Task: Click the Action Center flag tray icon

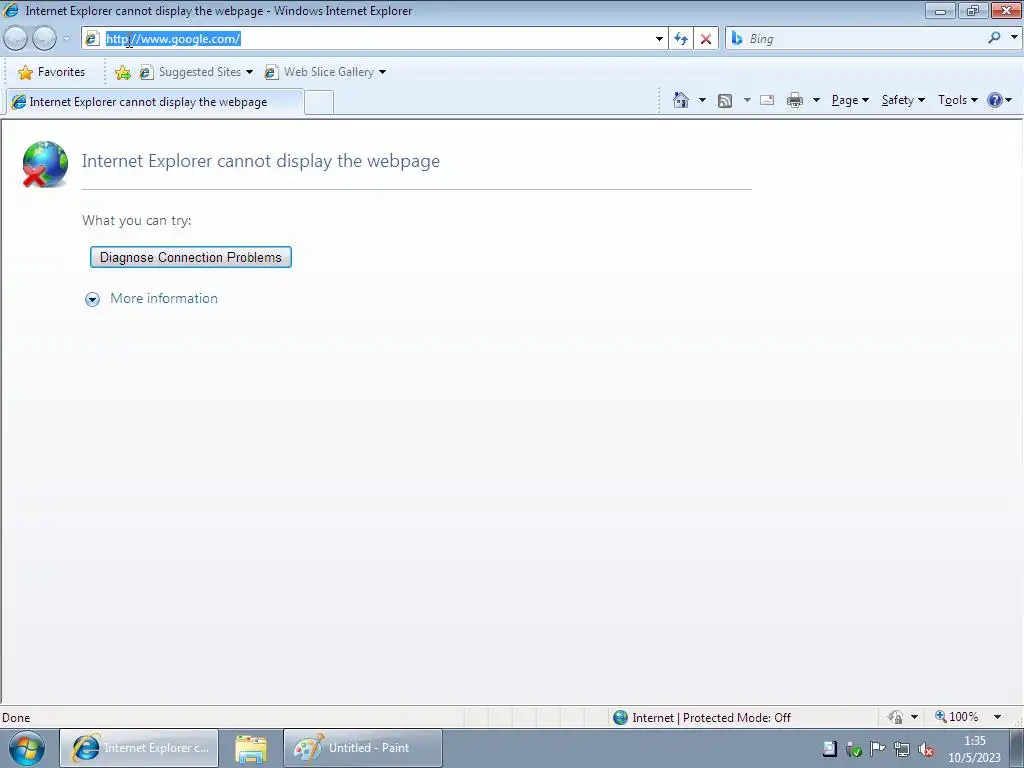Action: (877, 749)
